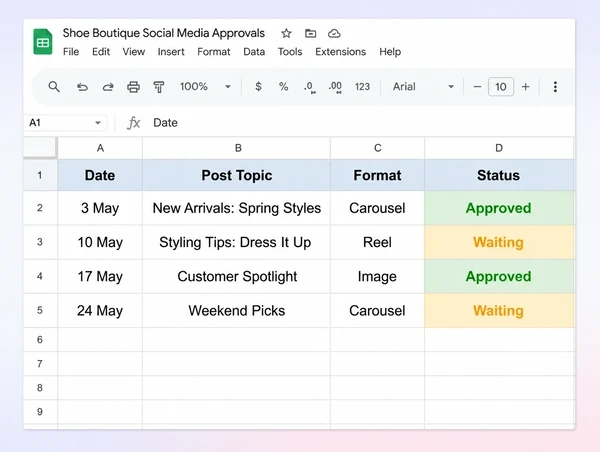Format selection as currency

(258, 86)
